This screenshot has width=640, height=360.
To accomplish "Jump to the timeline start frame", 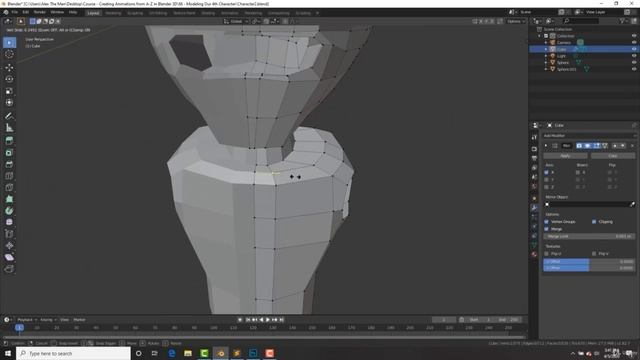I will 248,320.
